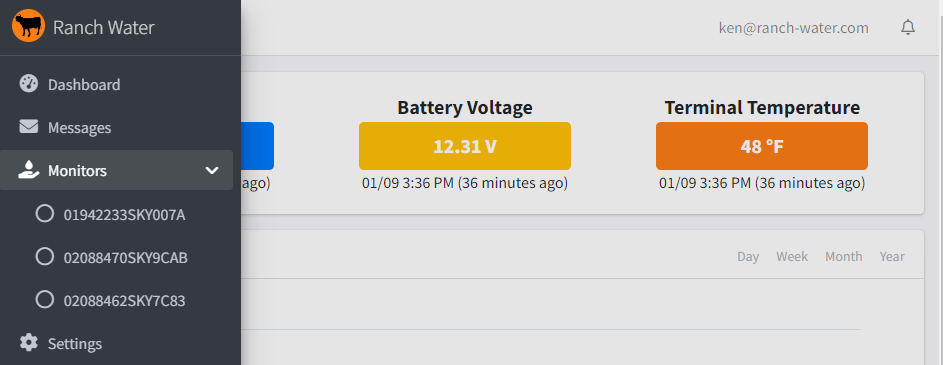Switch chart range to Week
This screenshot has width=943, height=365.
pyautogui.click(x=792, y=257)
